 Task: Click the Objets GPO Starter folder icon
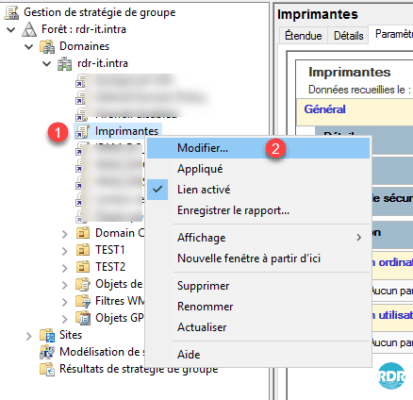pyautogui.click(x=82, y=318)
